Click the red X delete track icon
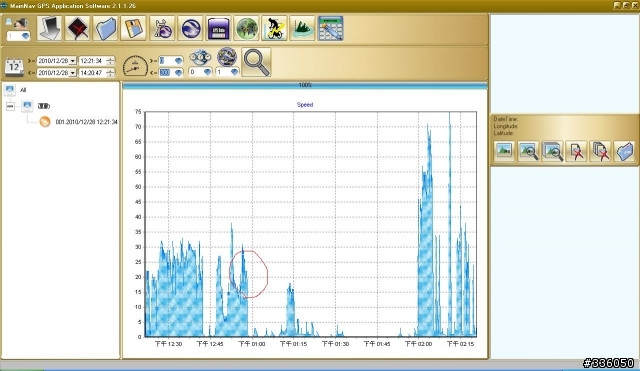Viewport: 640px width, 371px height. click(x=77, y=28)
